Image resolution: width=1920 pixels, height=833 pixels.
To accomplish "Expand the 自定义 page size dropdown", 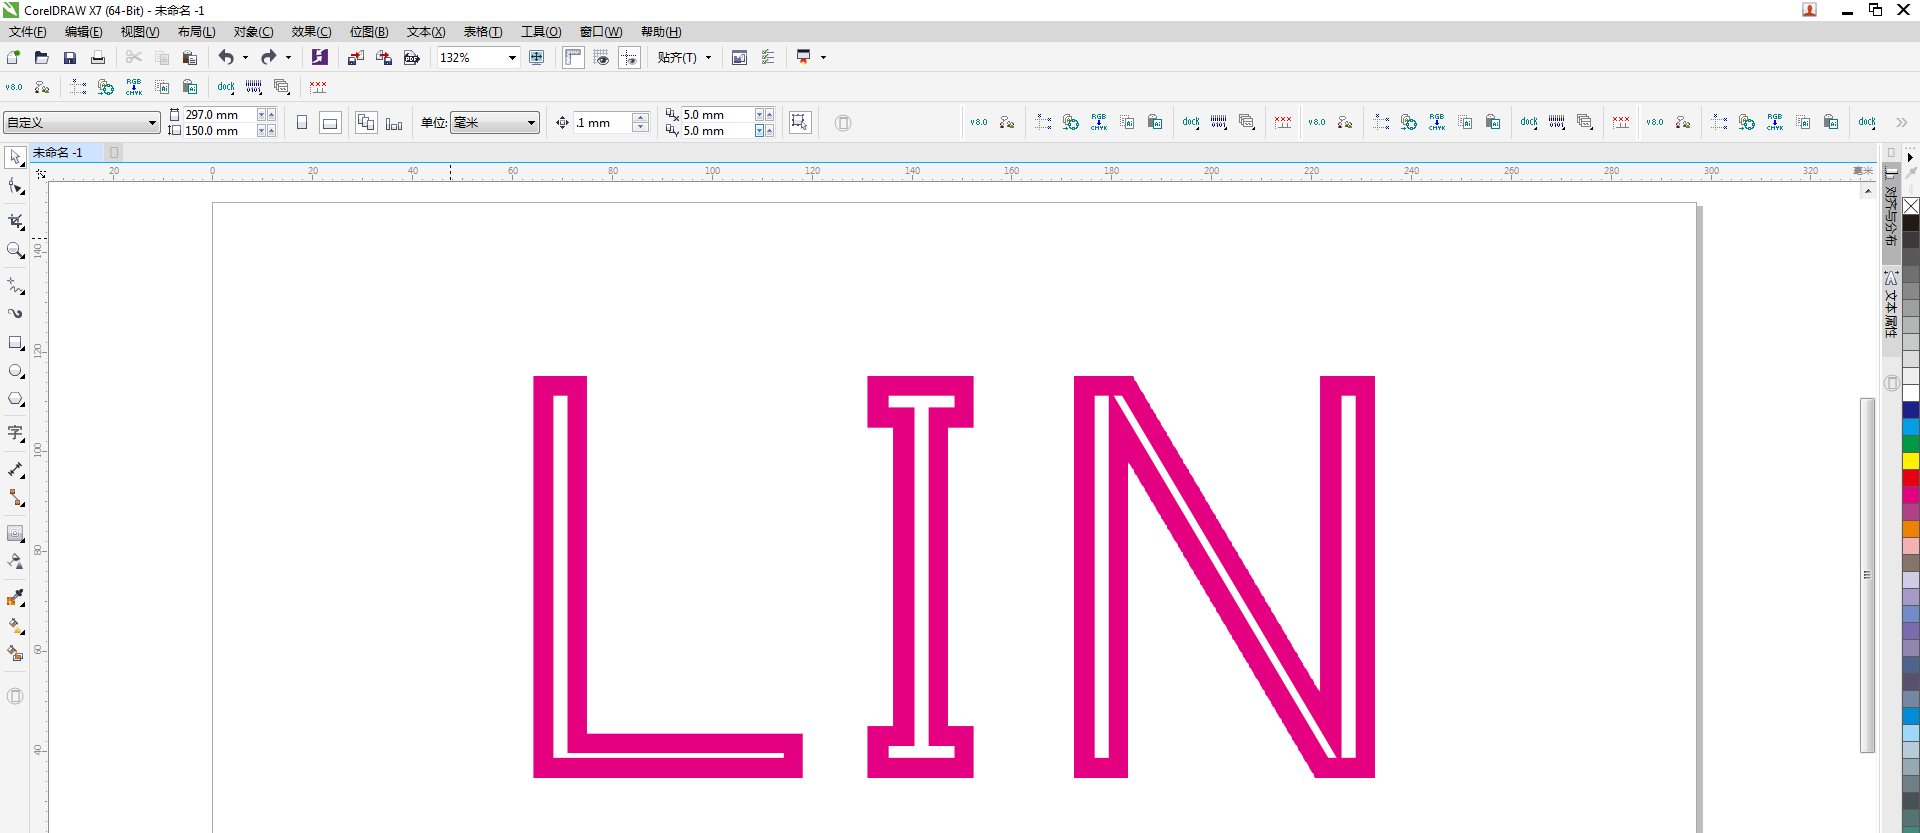I will point(152,123).
